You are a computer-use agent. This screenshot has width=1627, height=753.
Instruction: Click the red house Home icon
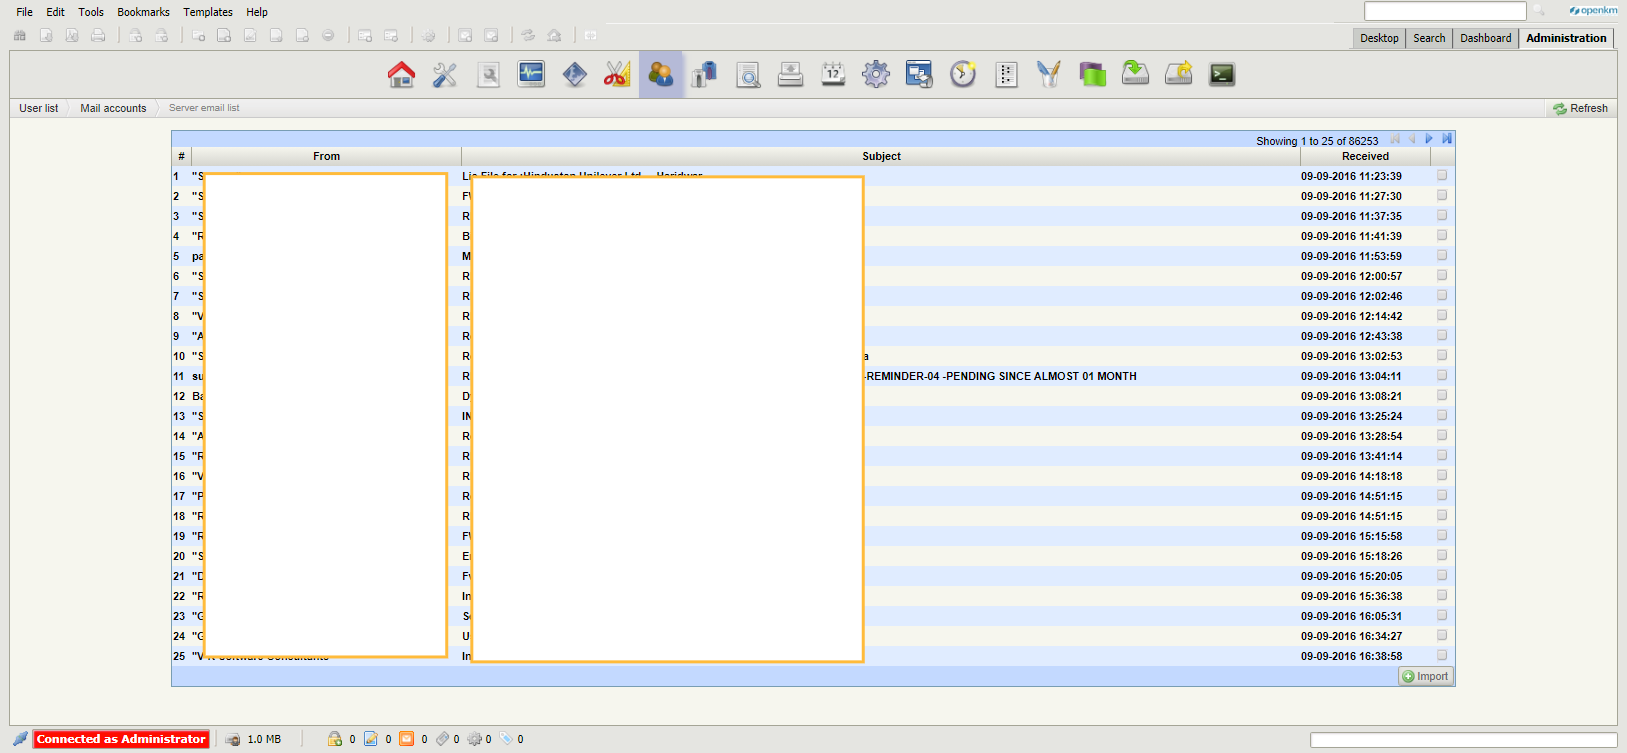tap(401, 75)
